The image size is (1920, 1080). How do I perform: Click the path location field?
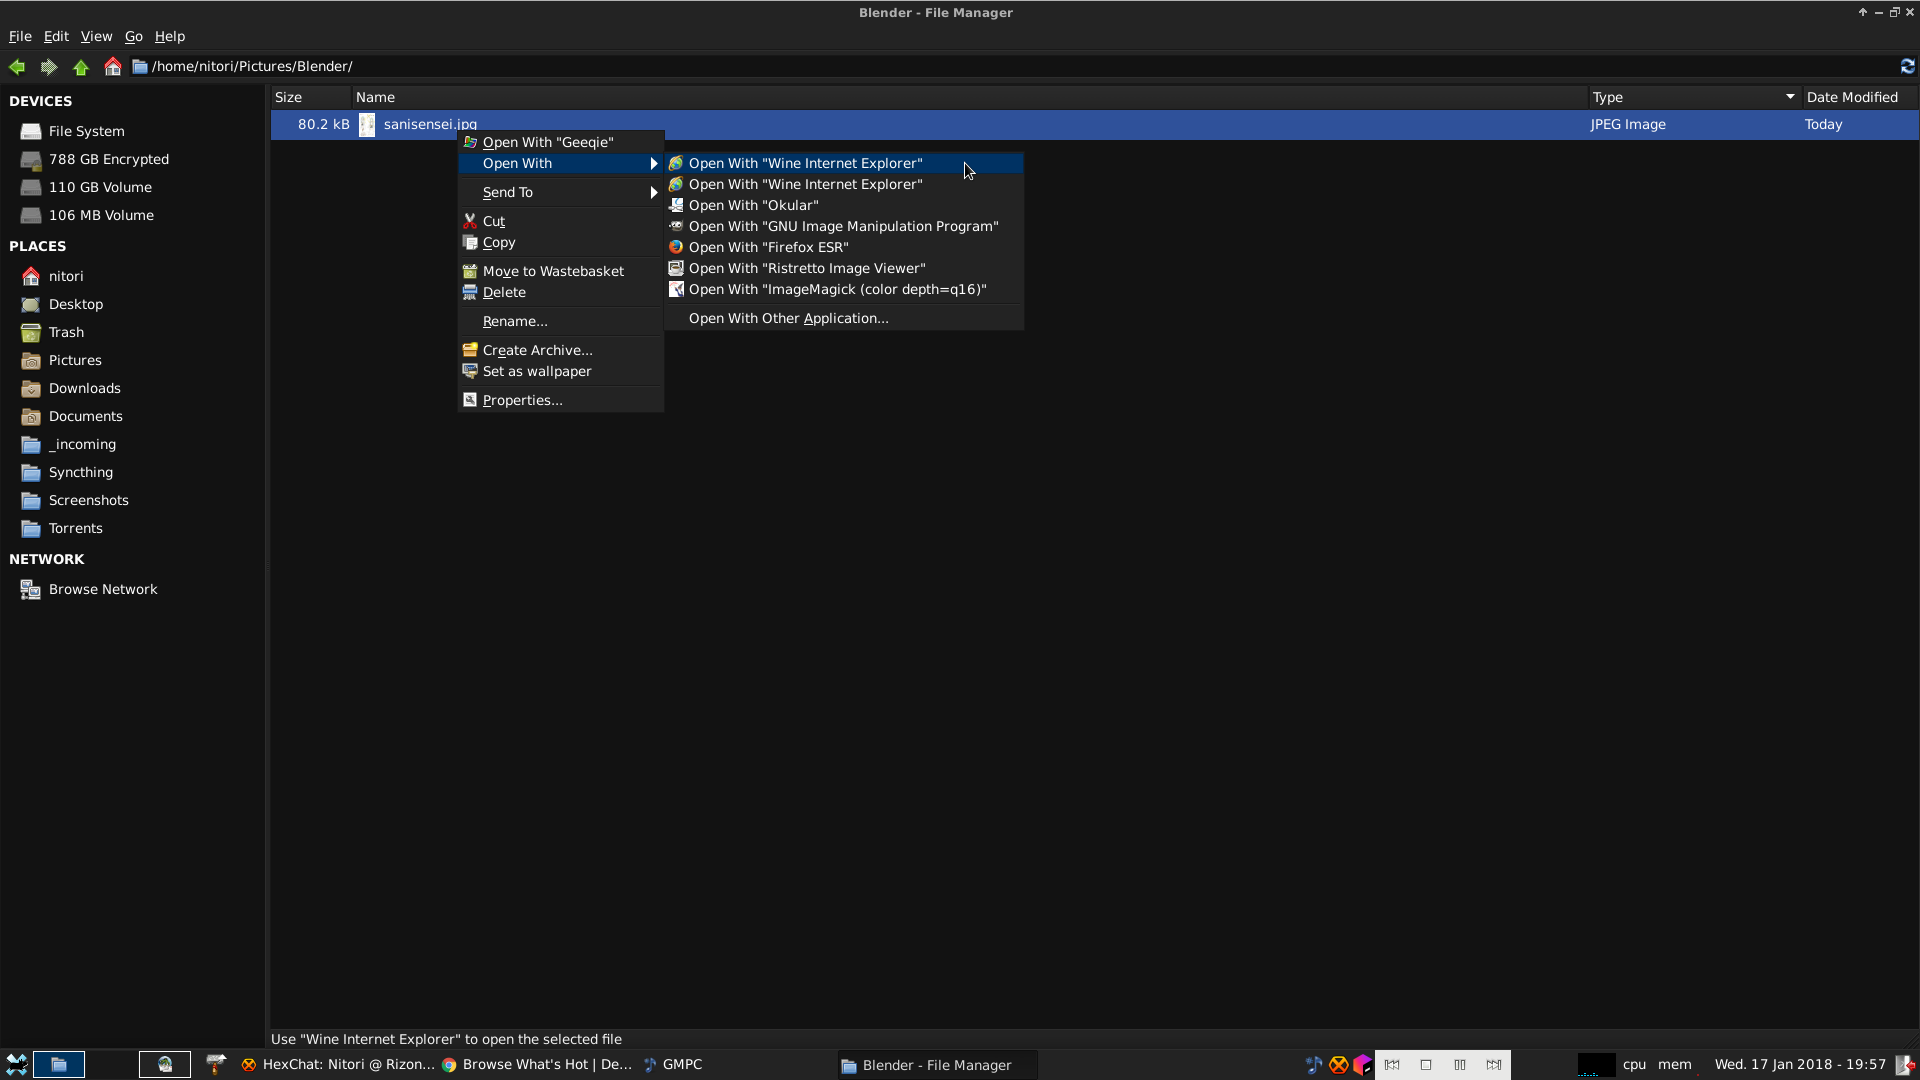[x=1000, y=66]
